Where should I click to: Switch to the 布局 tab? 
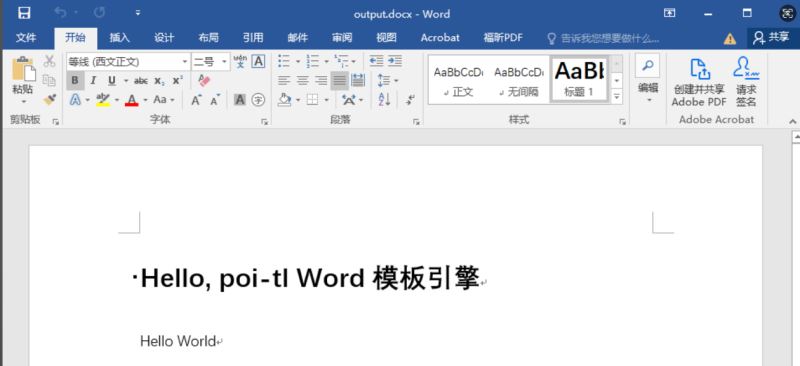(x=208, y=38)
